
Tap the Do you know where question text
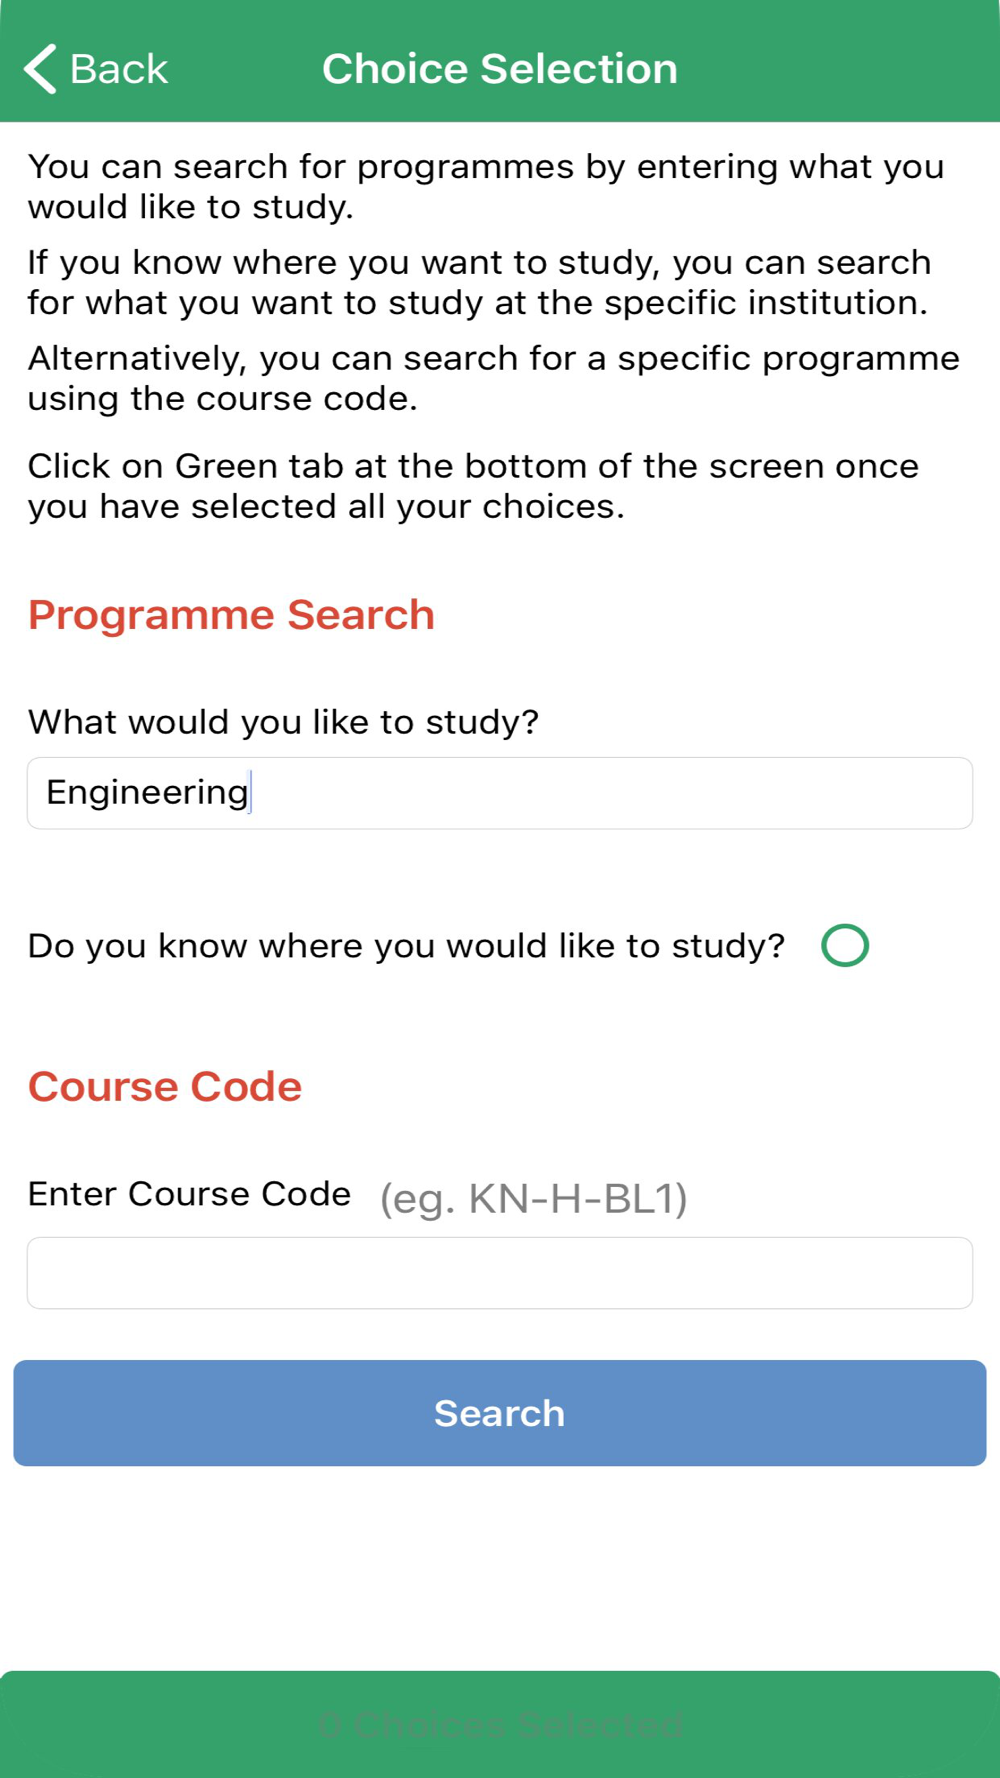point(406,946)
